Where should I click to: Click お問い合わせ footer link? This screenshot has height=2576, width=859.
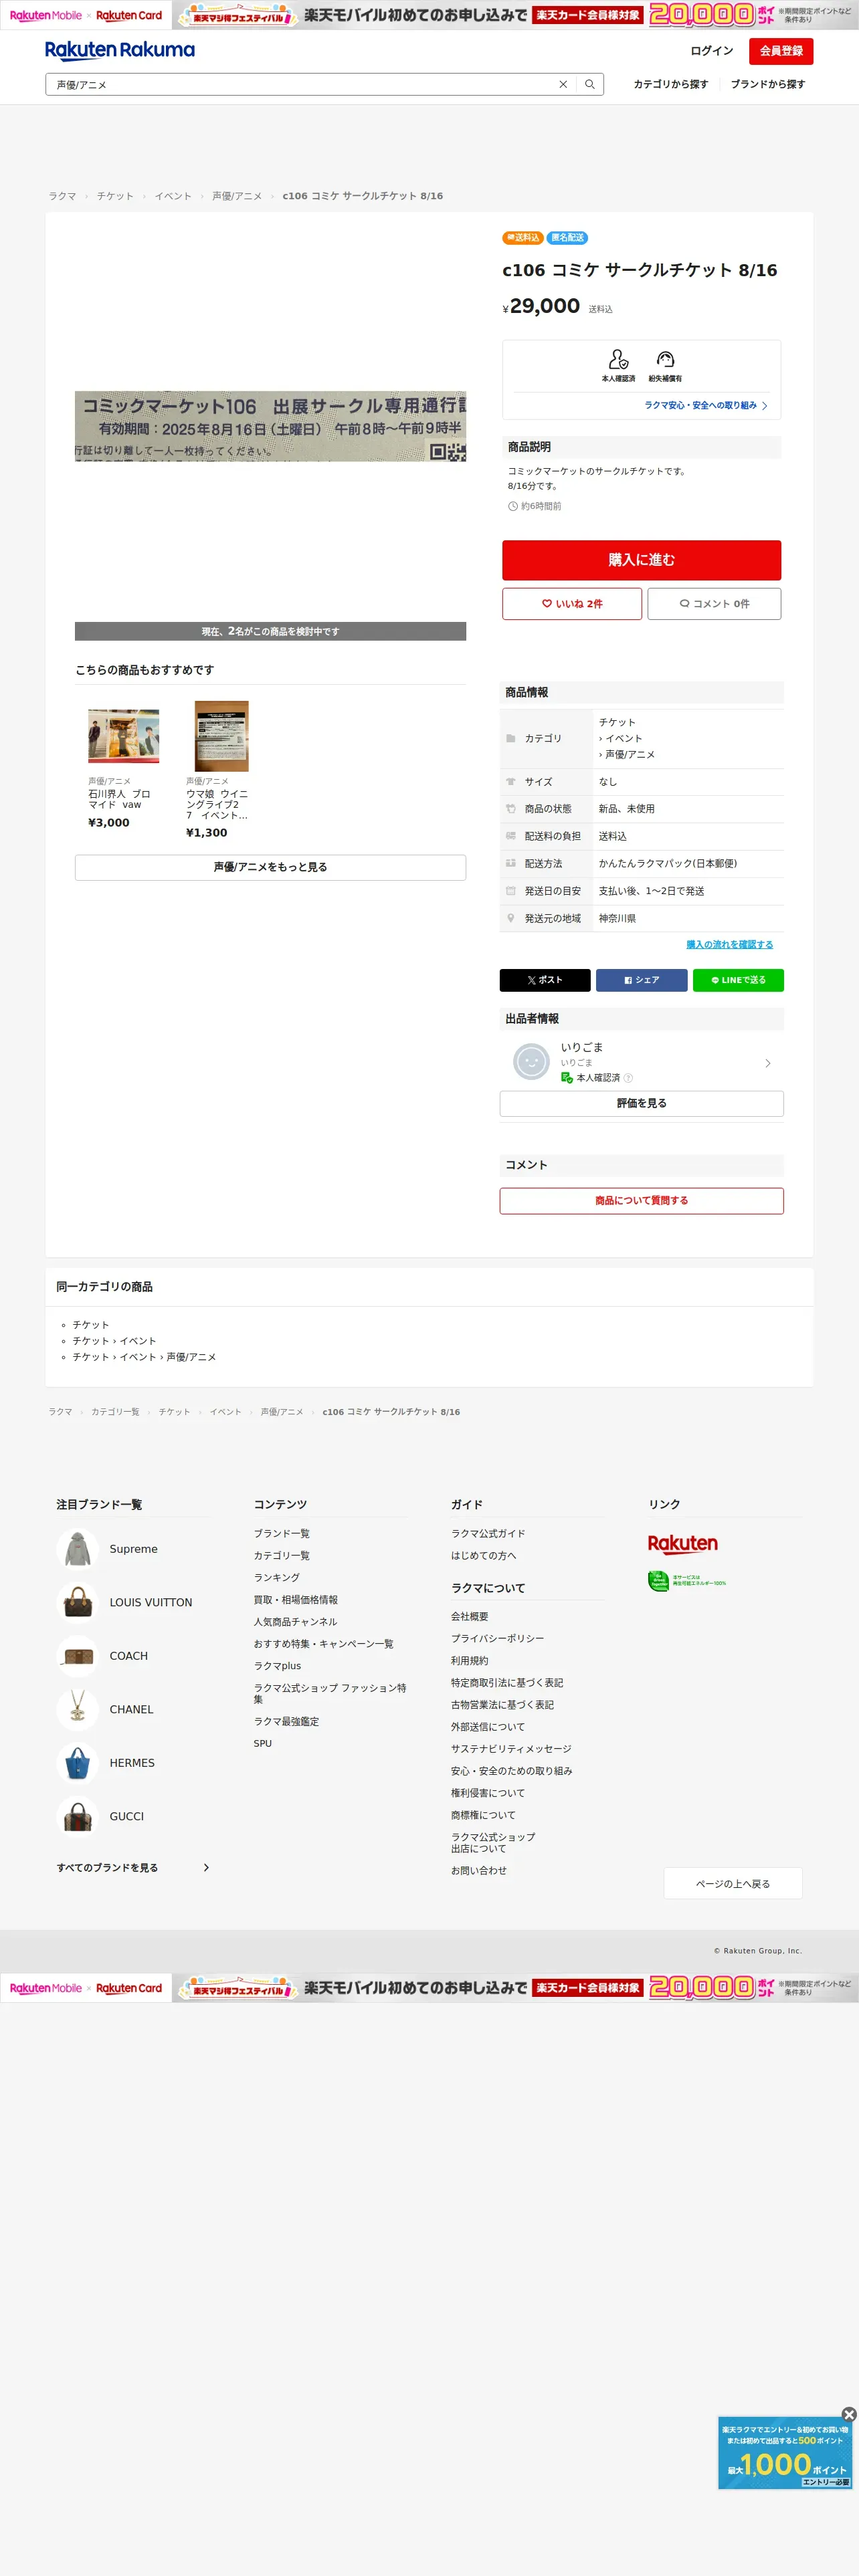click(478, 1871)
